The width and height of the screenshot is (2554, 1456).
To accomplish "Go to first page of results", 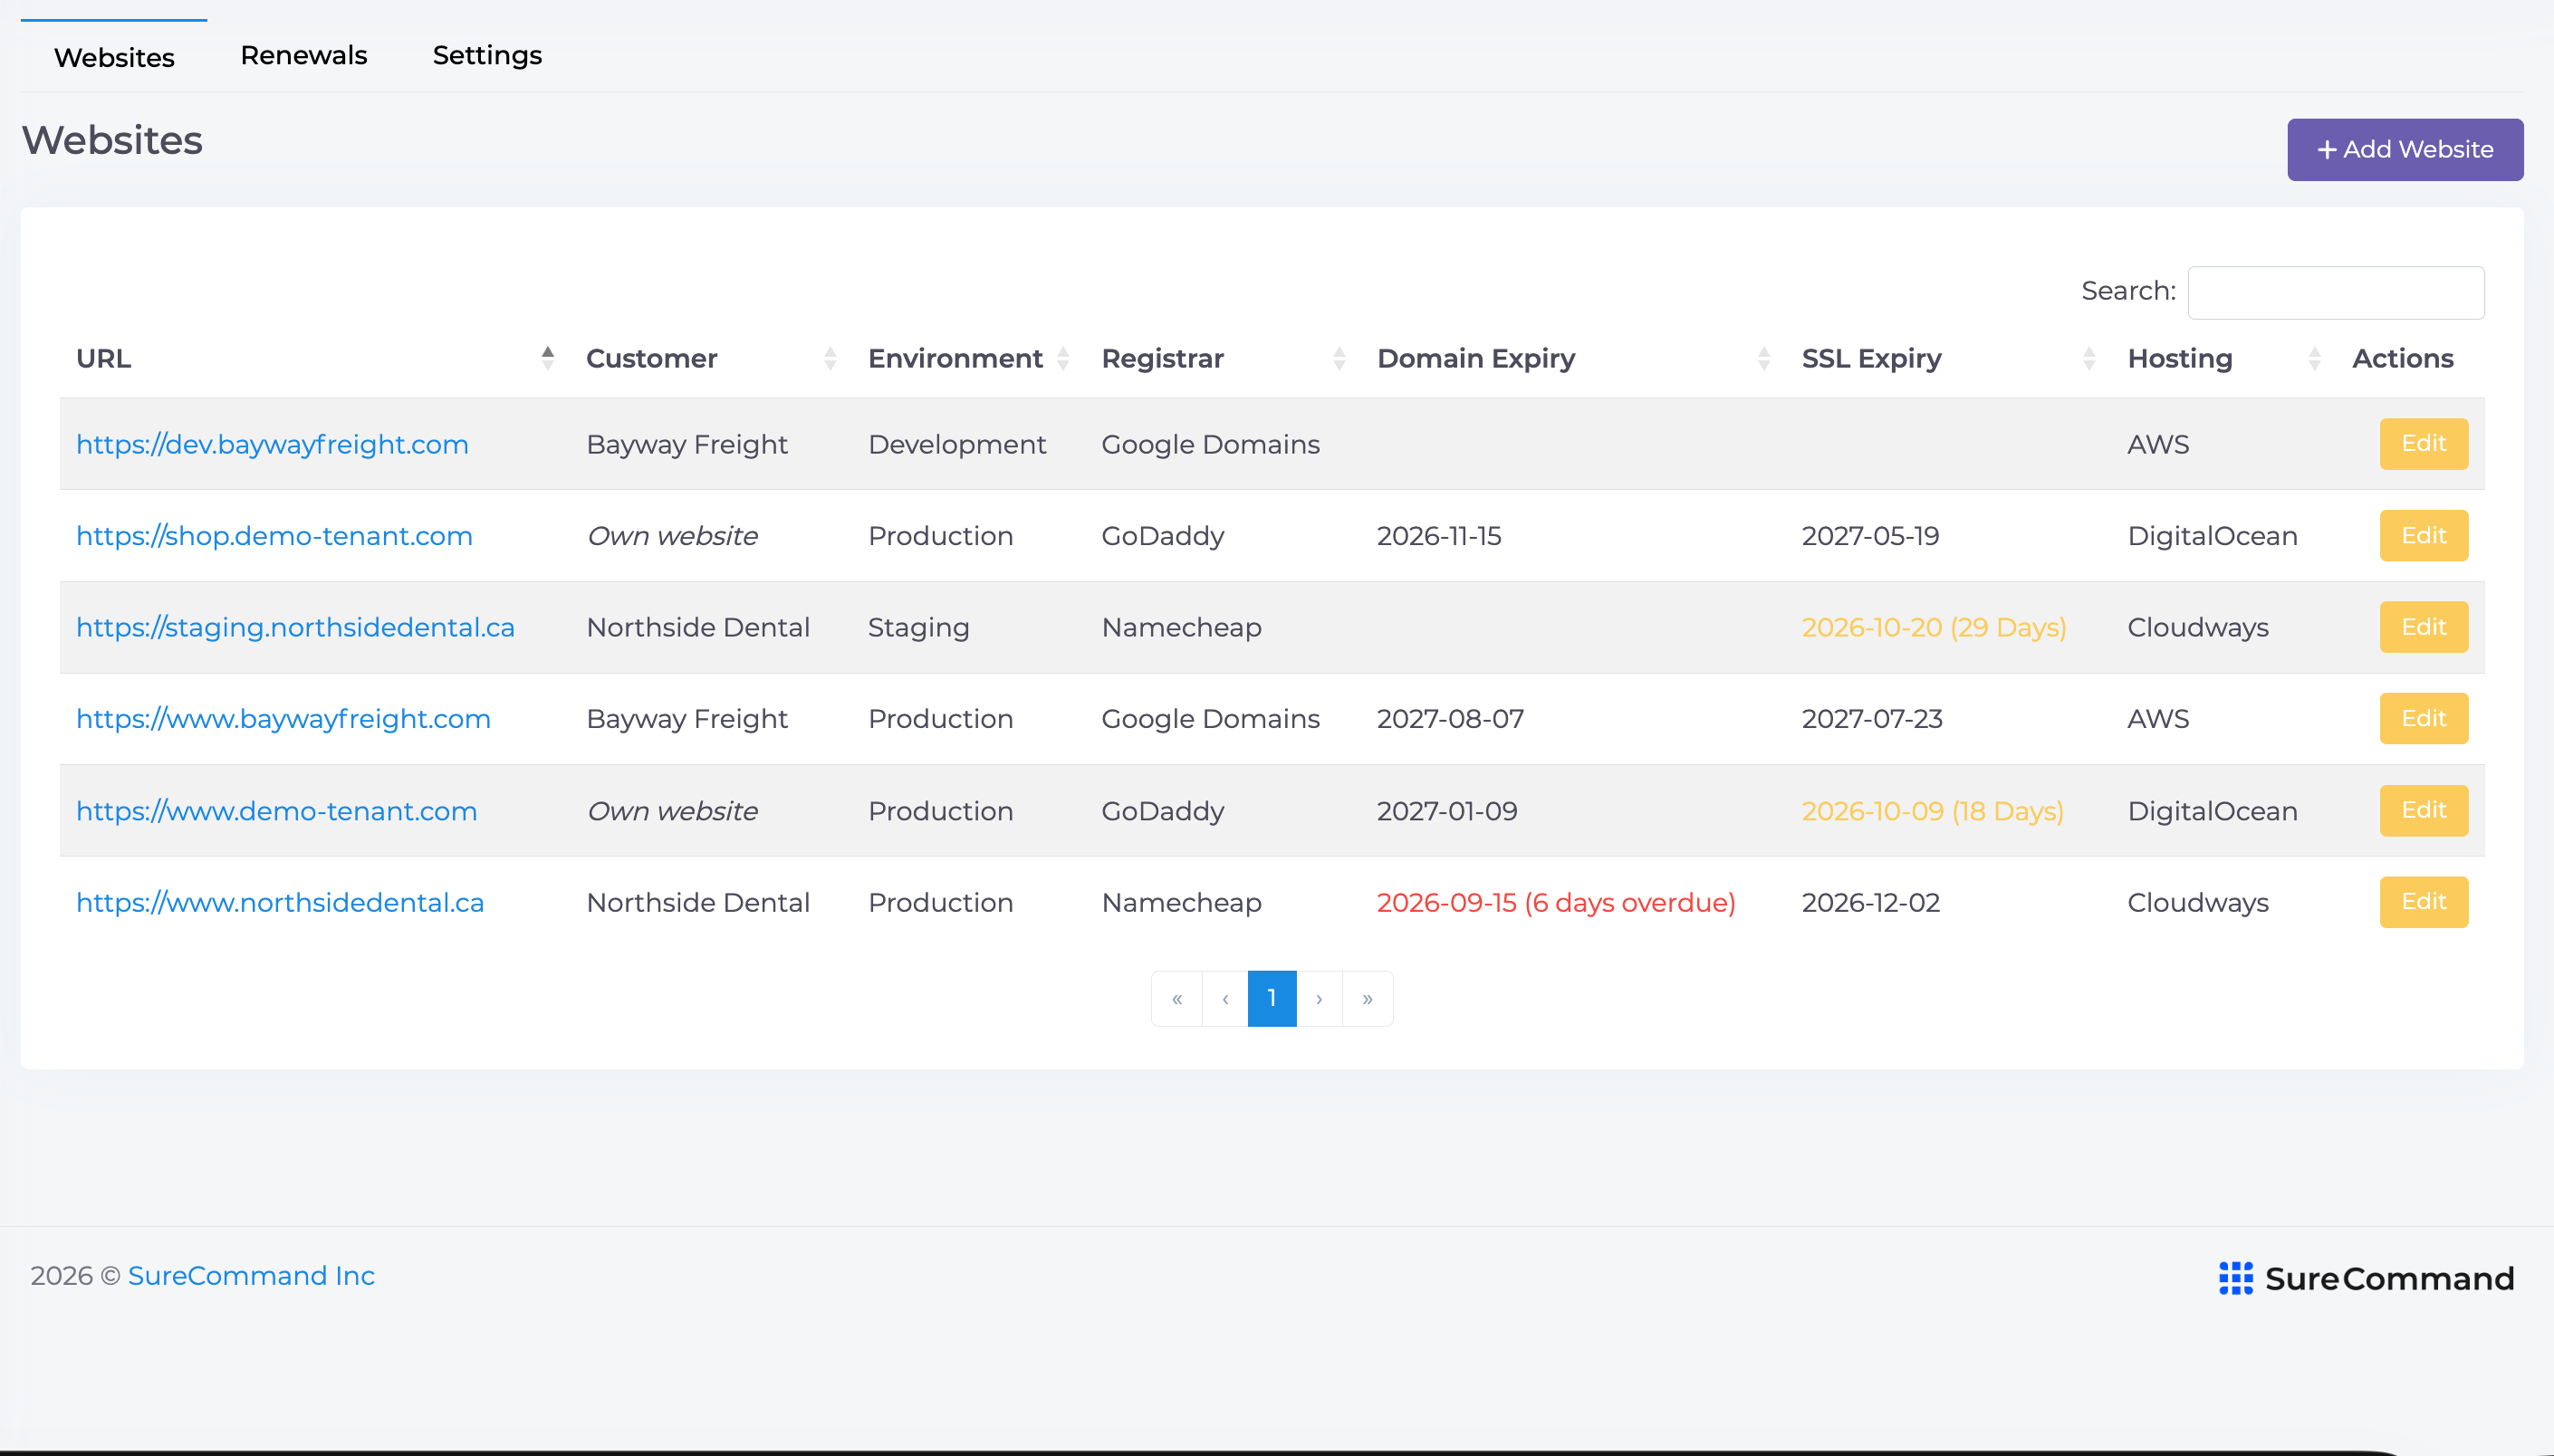I will coord(1177,998).
